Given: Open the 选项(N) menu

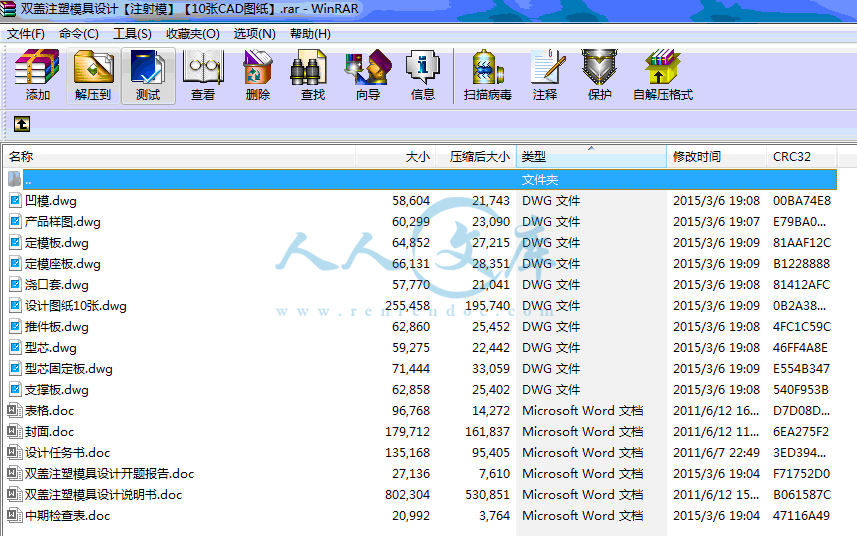Looking at the screenshot, I should [255, 34].
